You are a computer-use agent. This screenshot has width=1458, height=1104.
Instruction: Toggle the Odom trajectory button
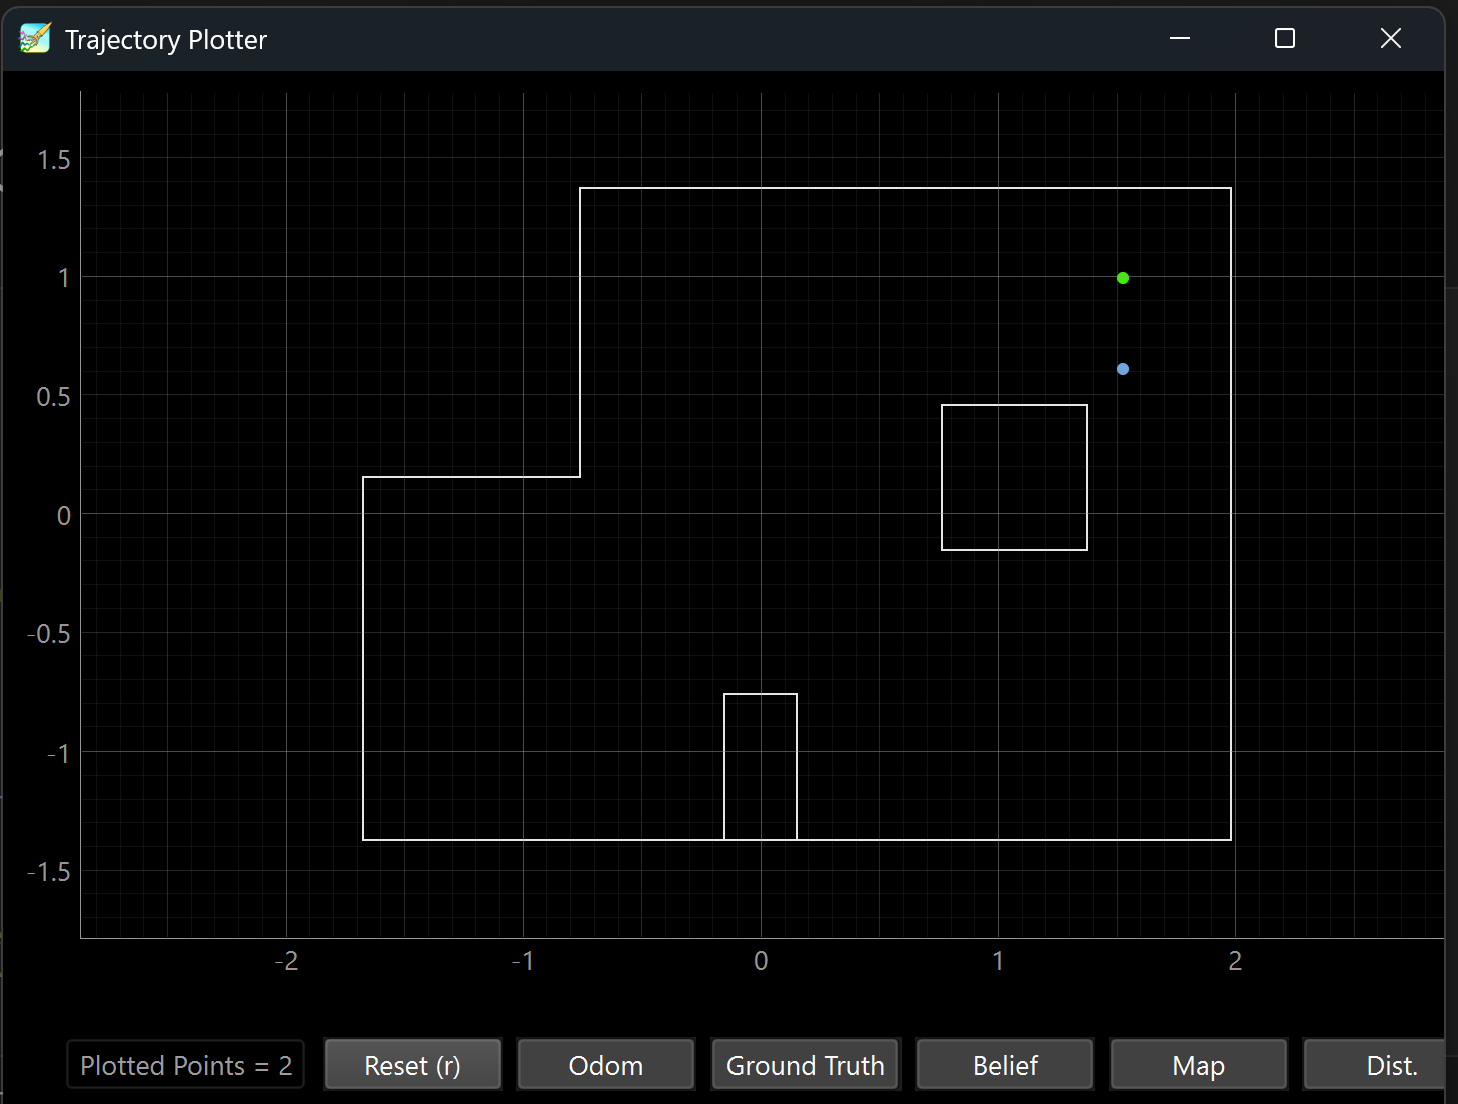606,1065
